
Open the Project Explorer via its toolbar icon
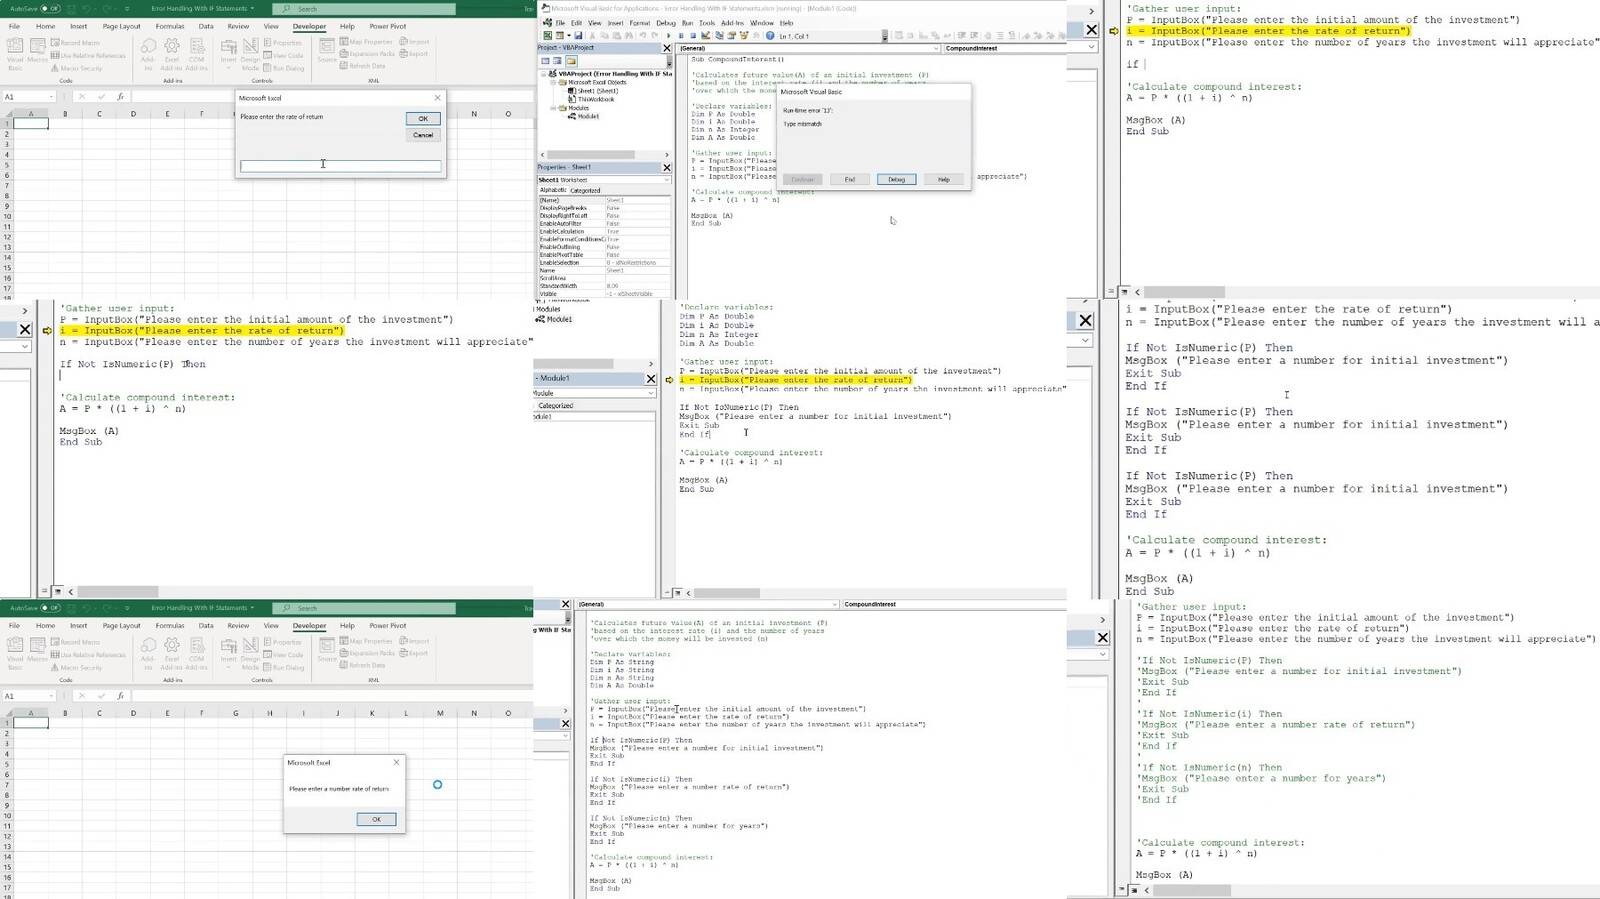[x=719, y=36]
